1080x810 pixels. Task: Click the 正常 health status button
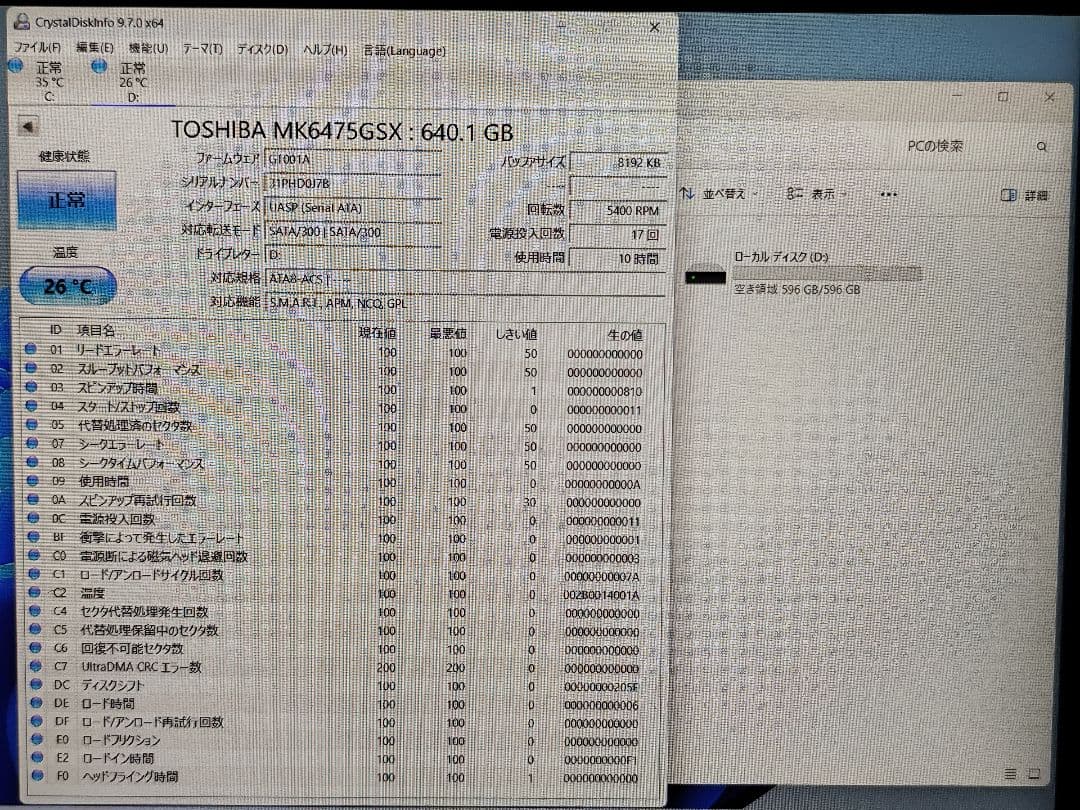point(64,200)
